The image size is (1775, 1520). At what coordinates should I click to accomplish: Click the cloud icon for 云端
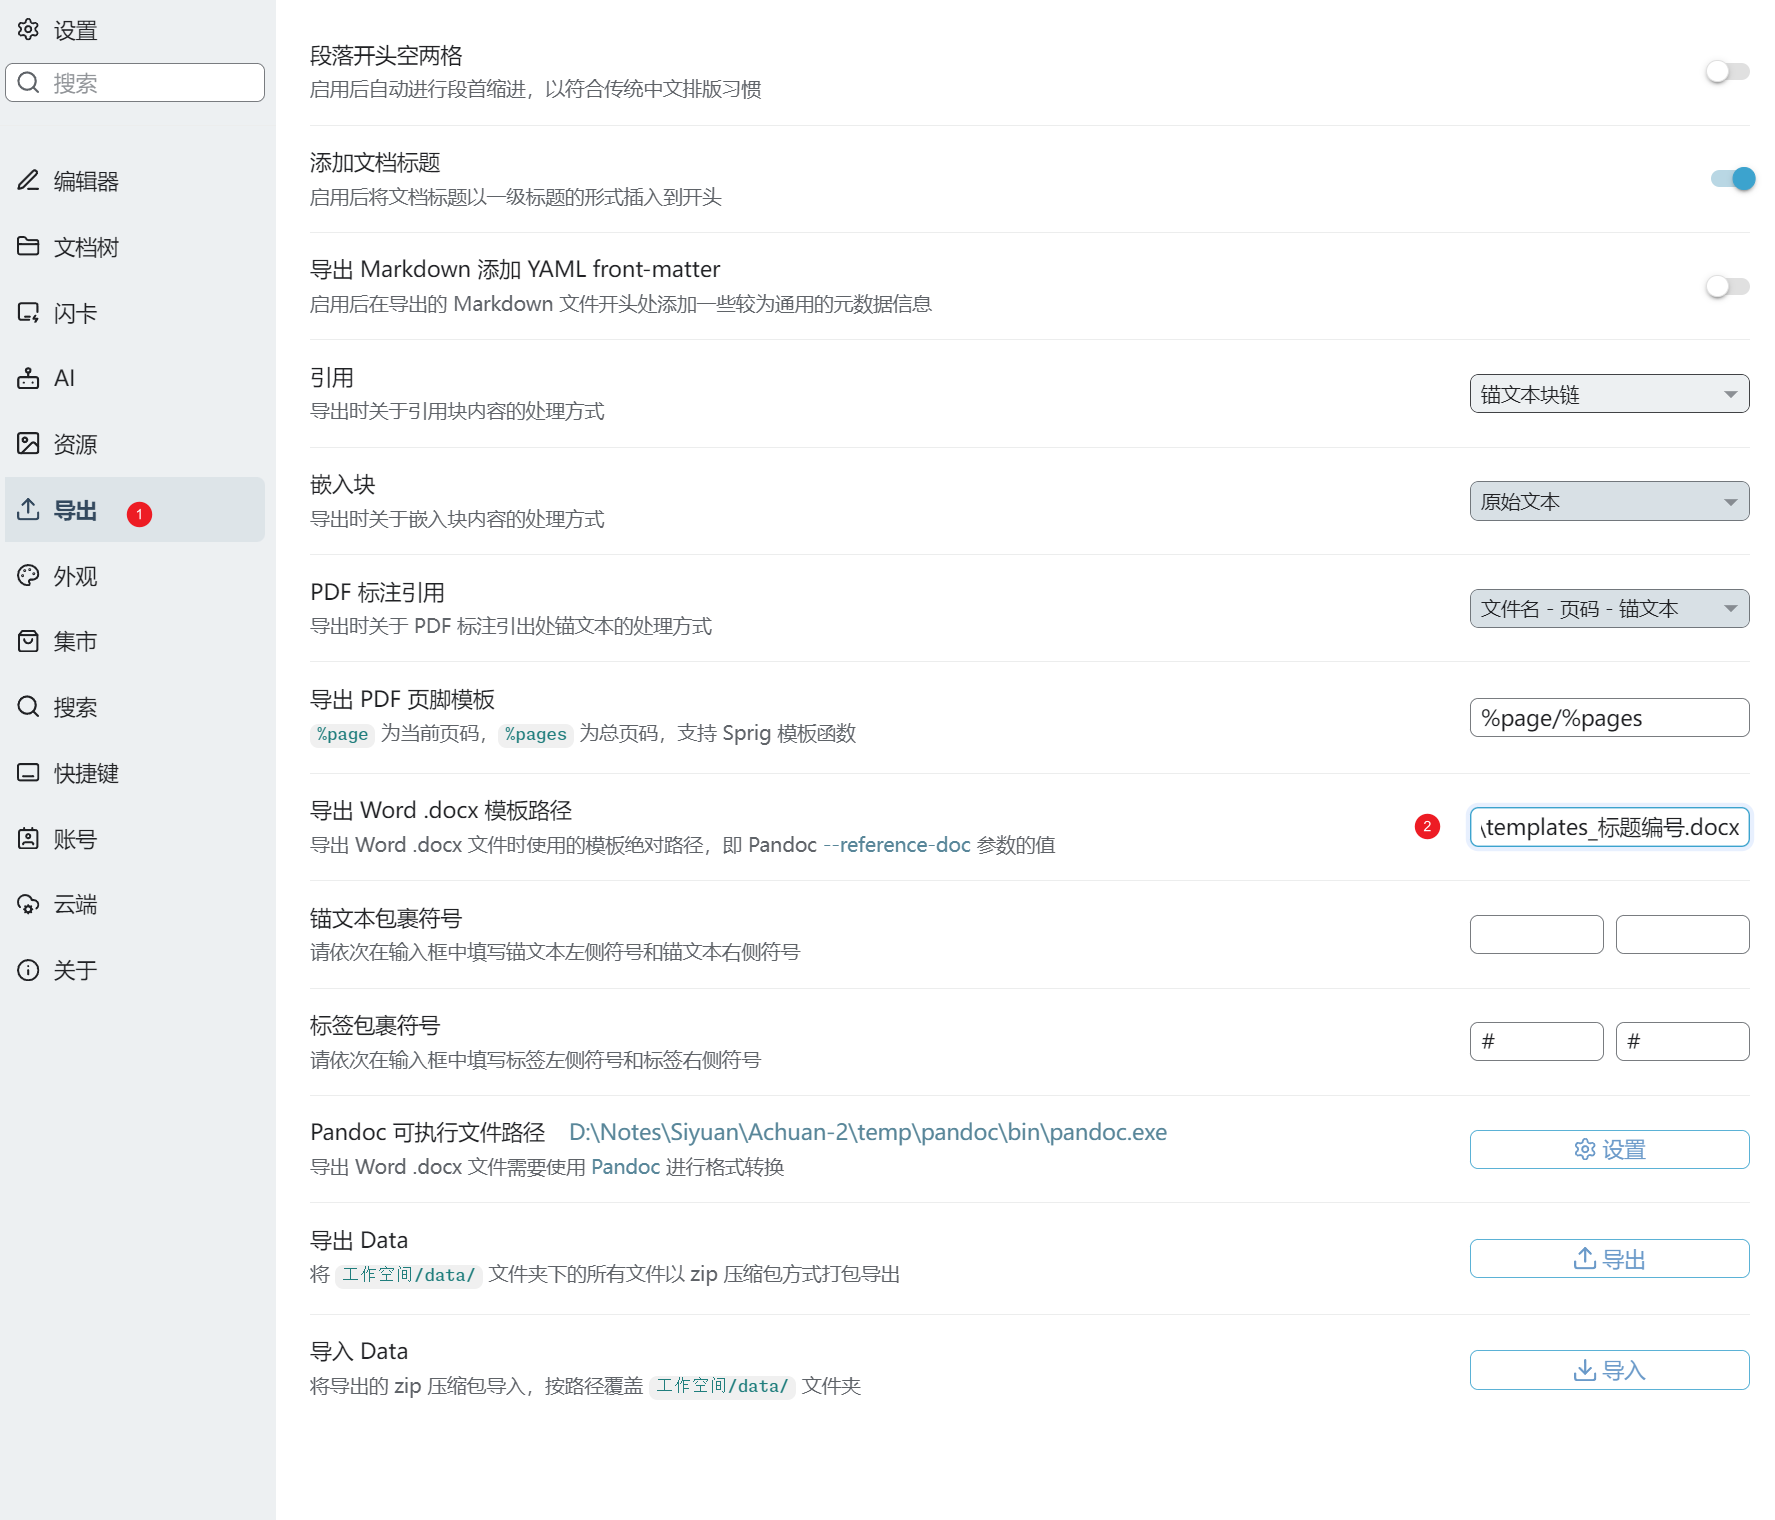pyautogui.click(x=28, y=904)
